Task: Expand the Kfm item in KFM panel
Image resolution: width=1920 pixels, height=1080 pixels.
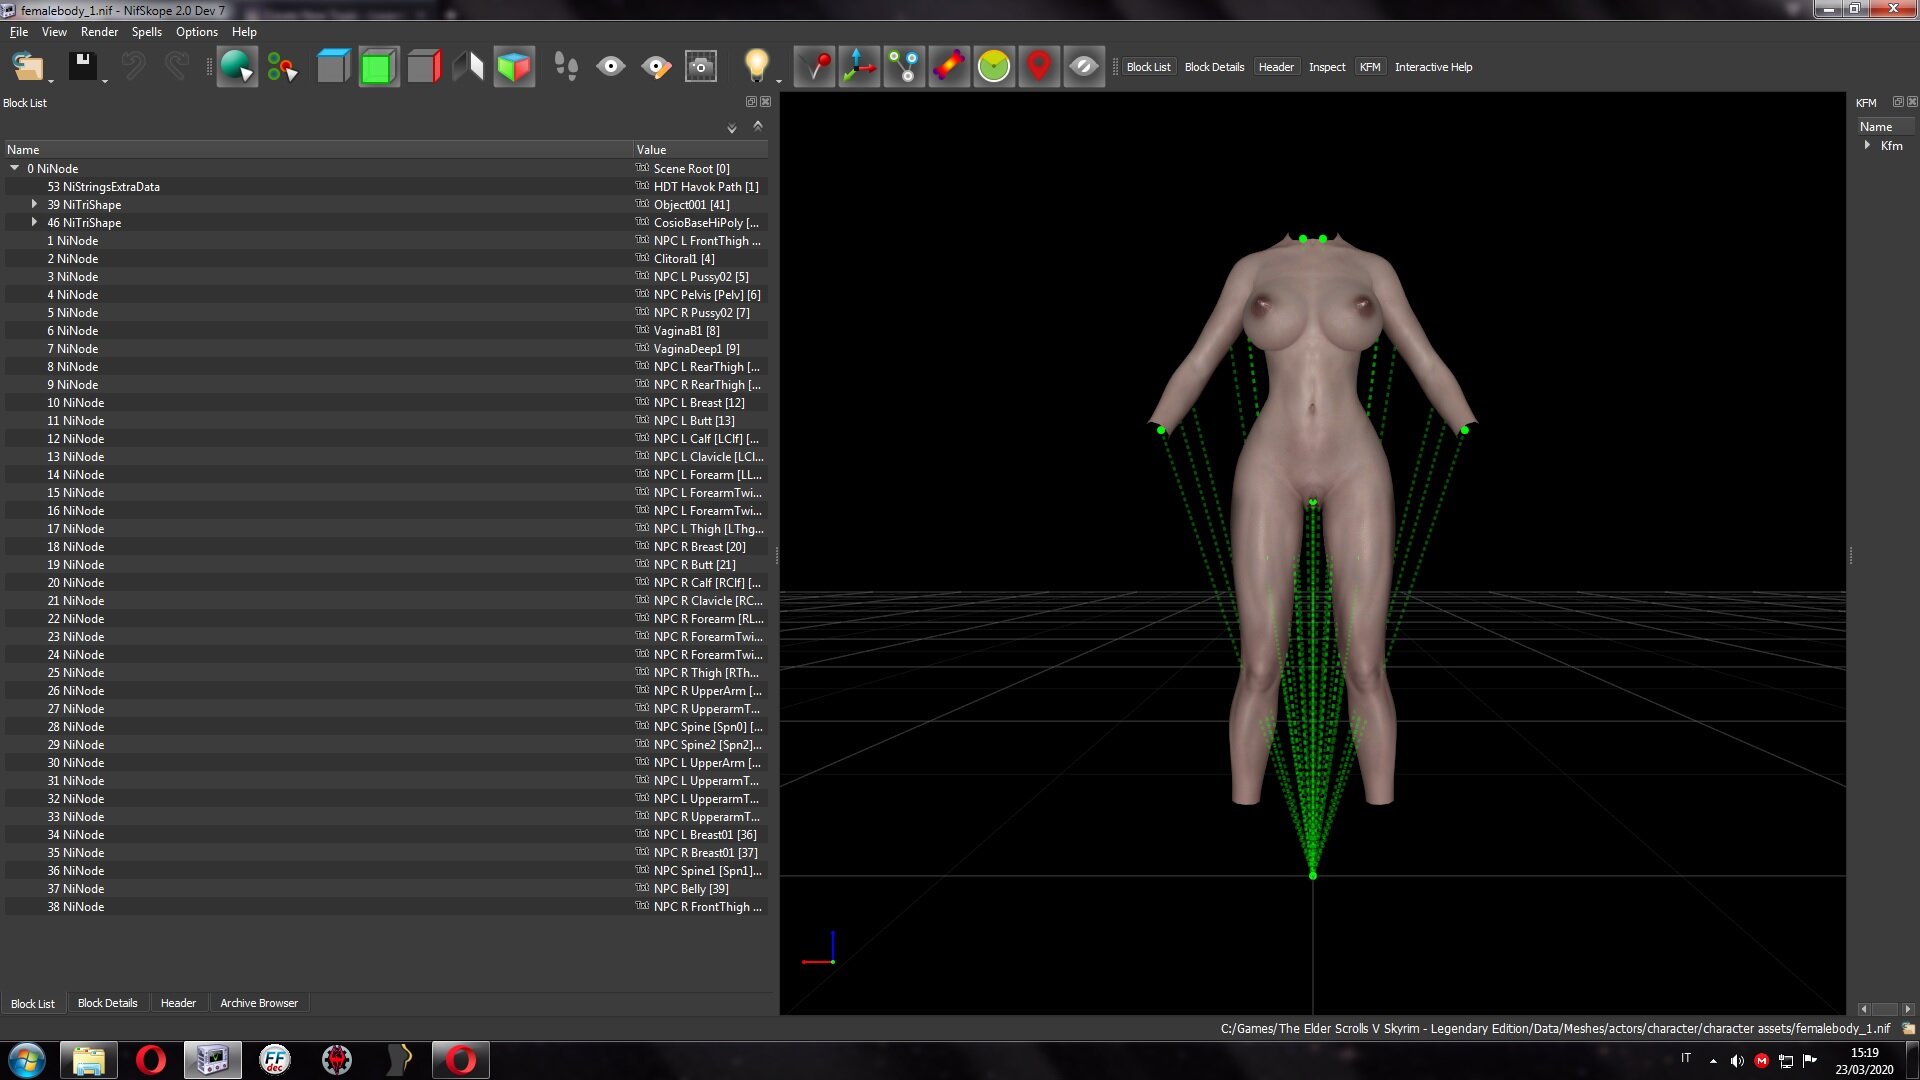Action: click(1867, 145)
